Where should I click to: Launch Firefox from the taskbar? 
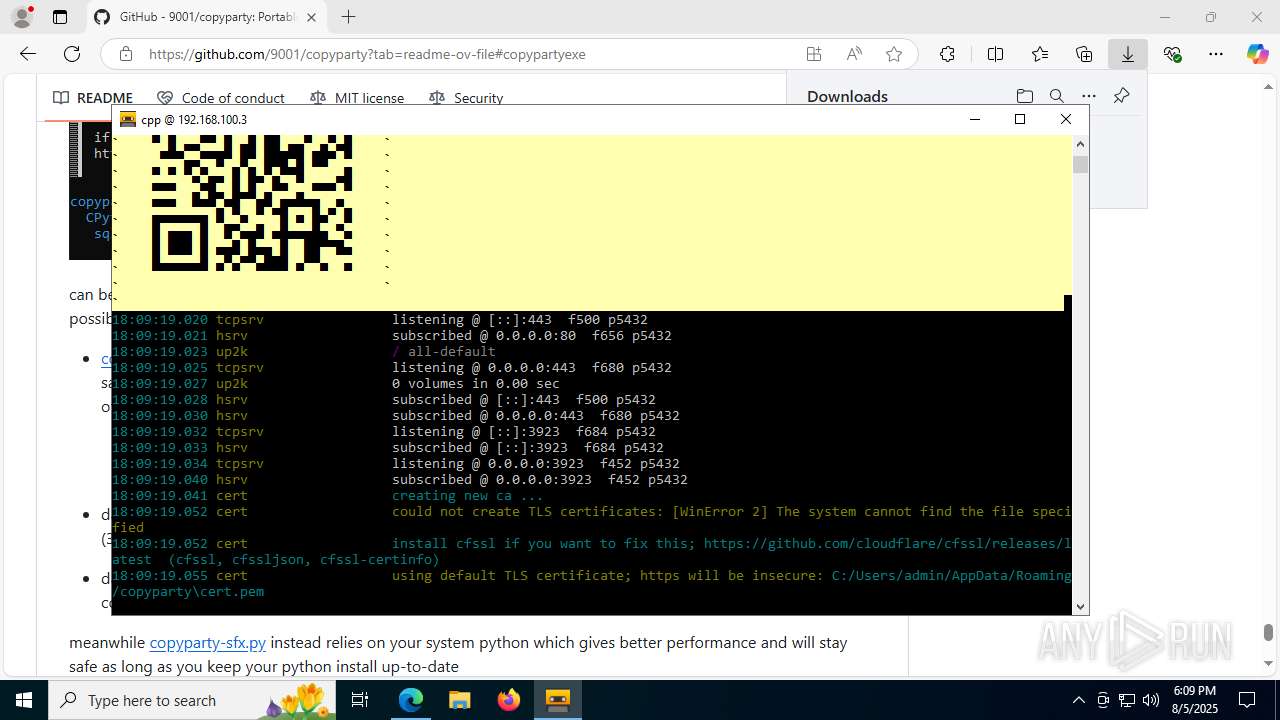point(508,700)
